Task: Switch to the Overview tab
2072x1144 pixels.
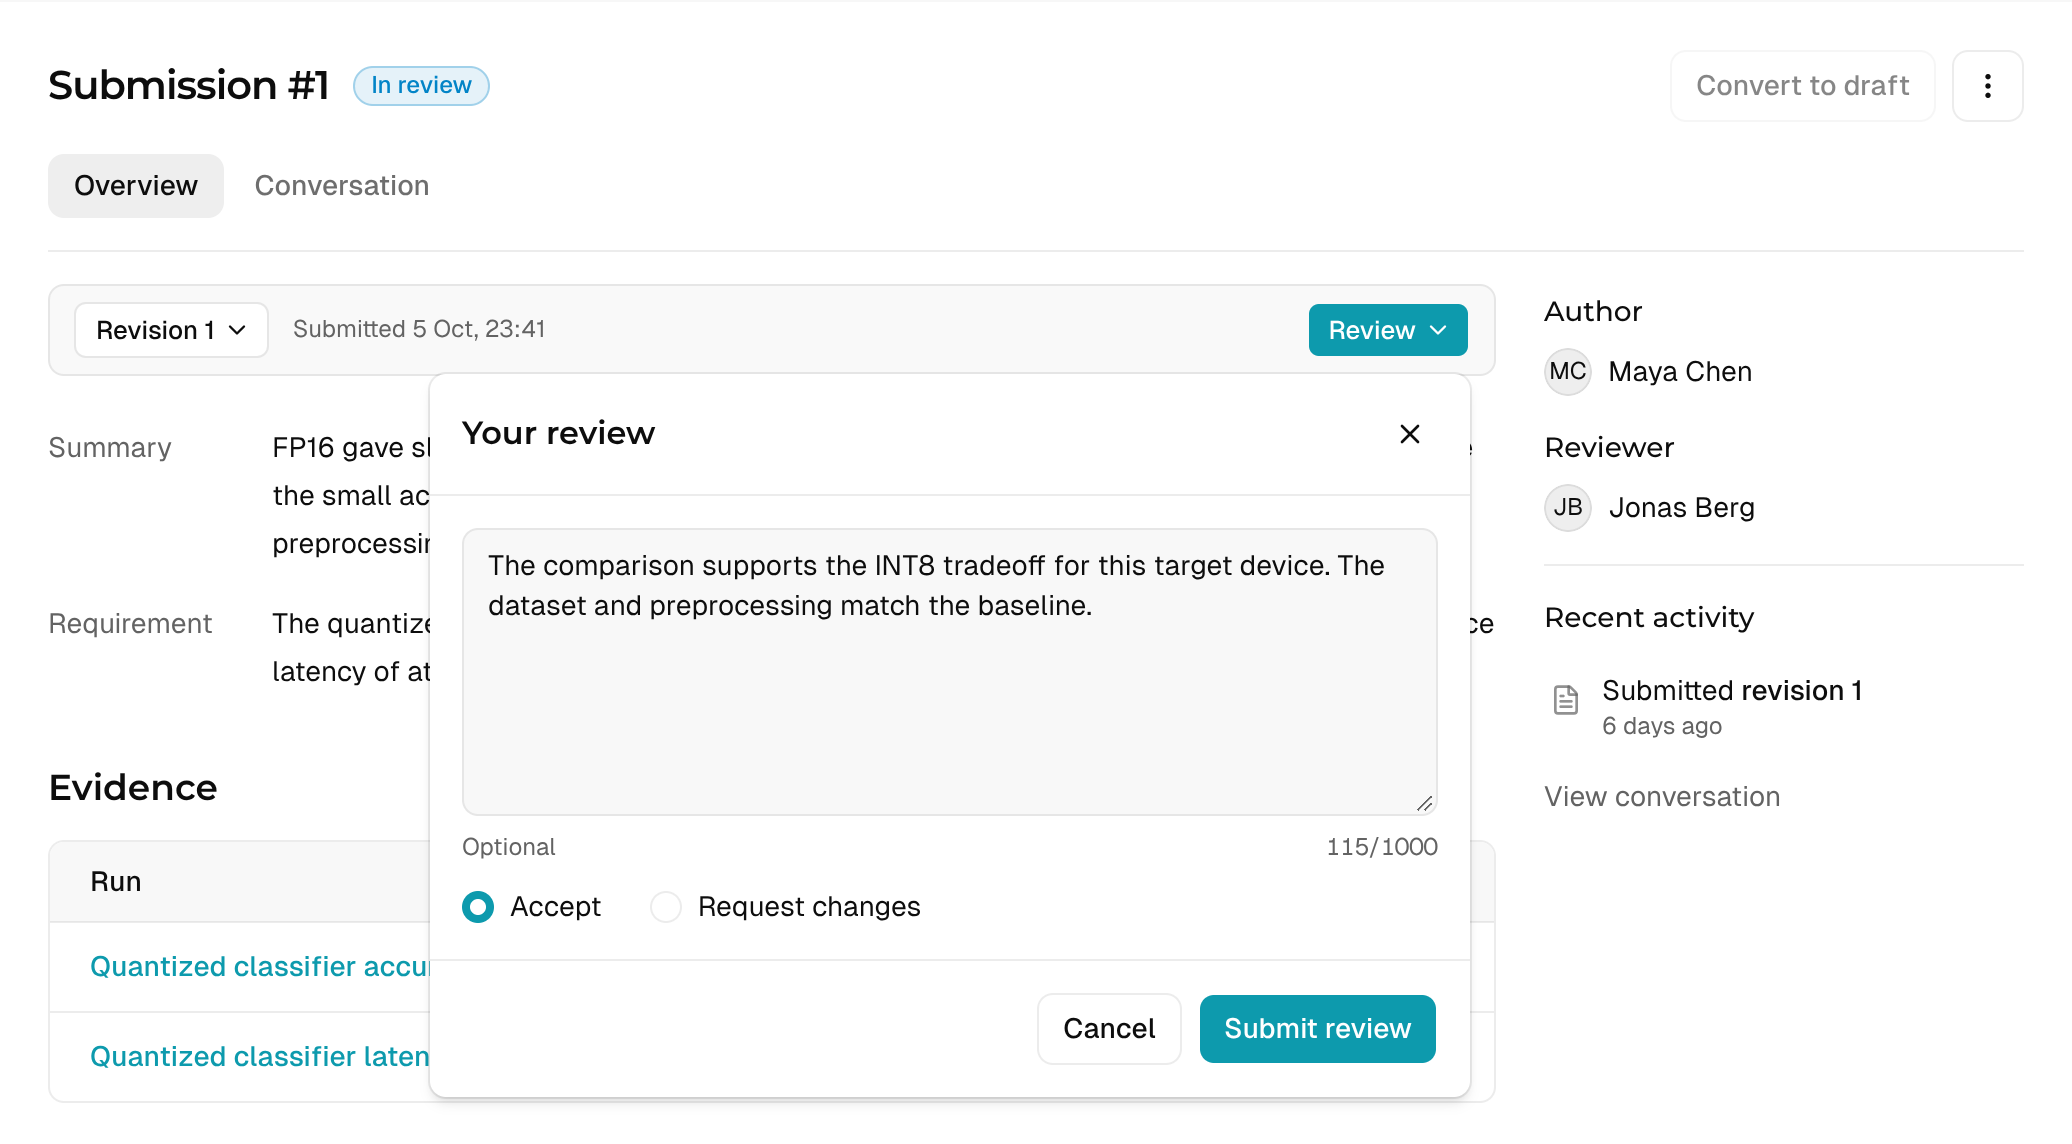Action: (136, 186)
